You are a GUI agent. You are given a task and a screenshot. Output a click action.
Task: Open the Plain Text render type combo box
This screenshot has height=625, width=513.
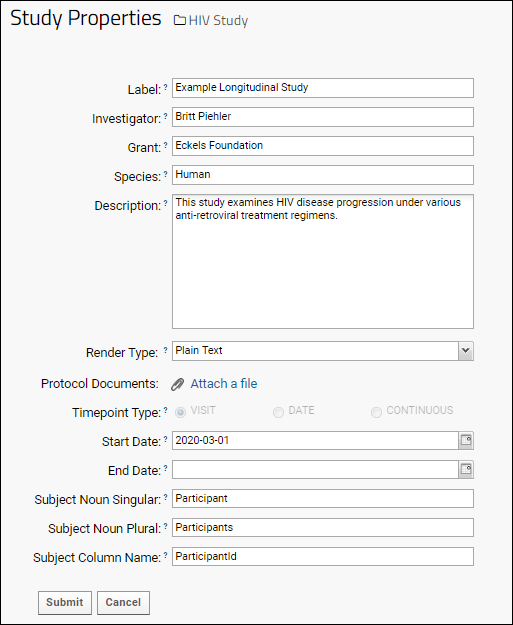coord(323,351)
